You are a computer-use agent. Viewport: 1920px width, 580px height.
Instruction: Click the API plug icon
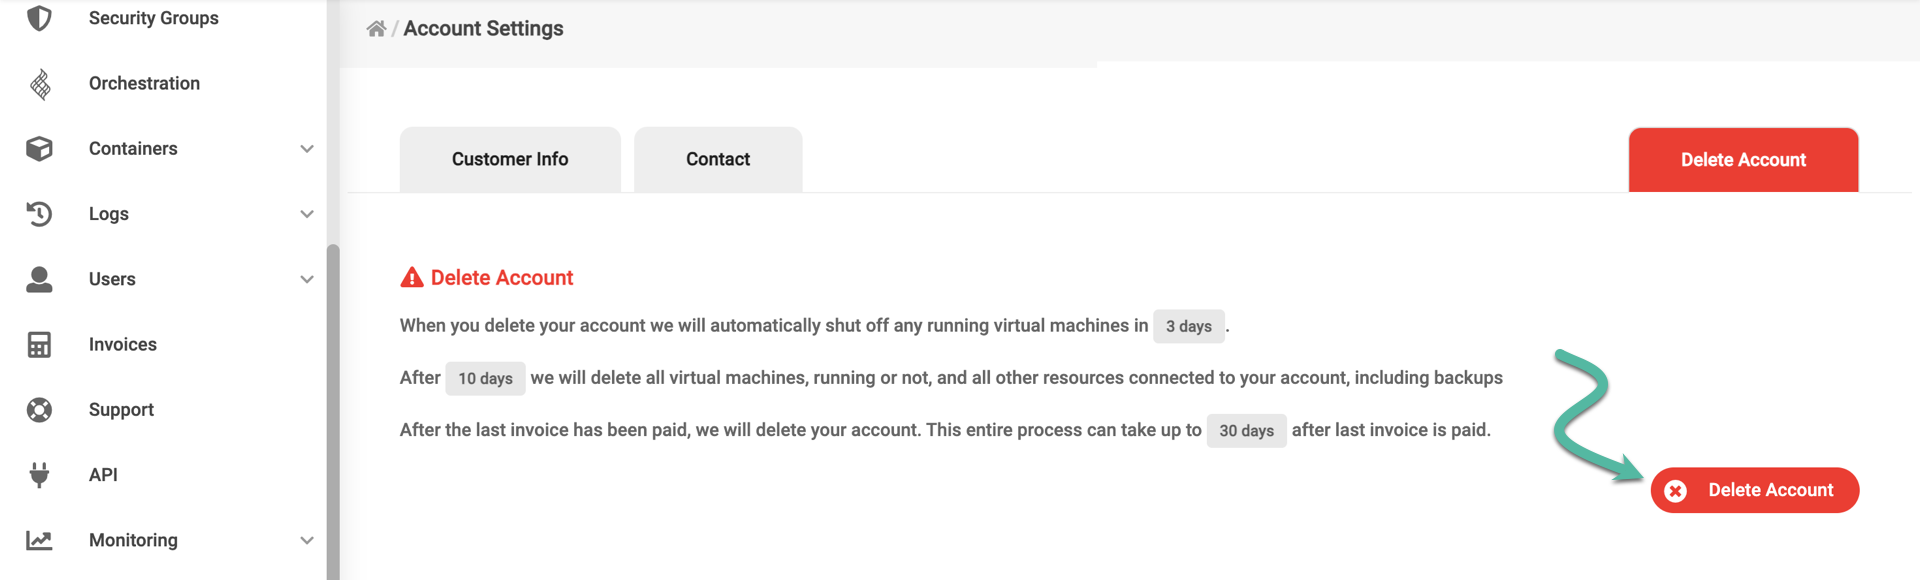[x=39, y=475]
